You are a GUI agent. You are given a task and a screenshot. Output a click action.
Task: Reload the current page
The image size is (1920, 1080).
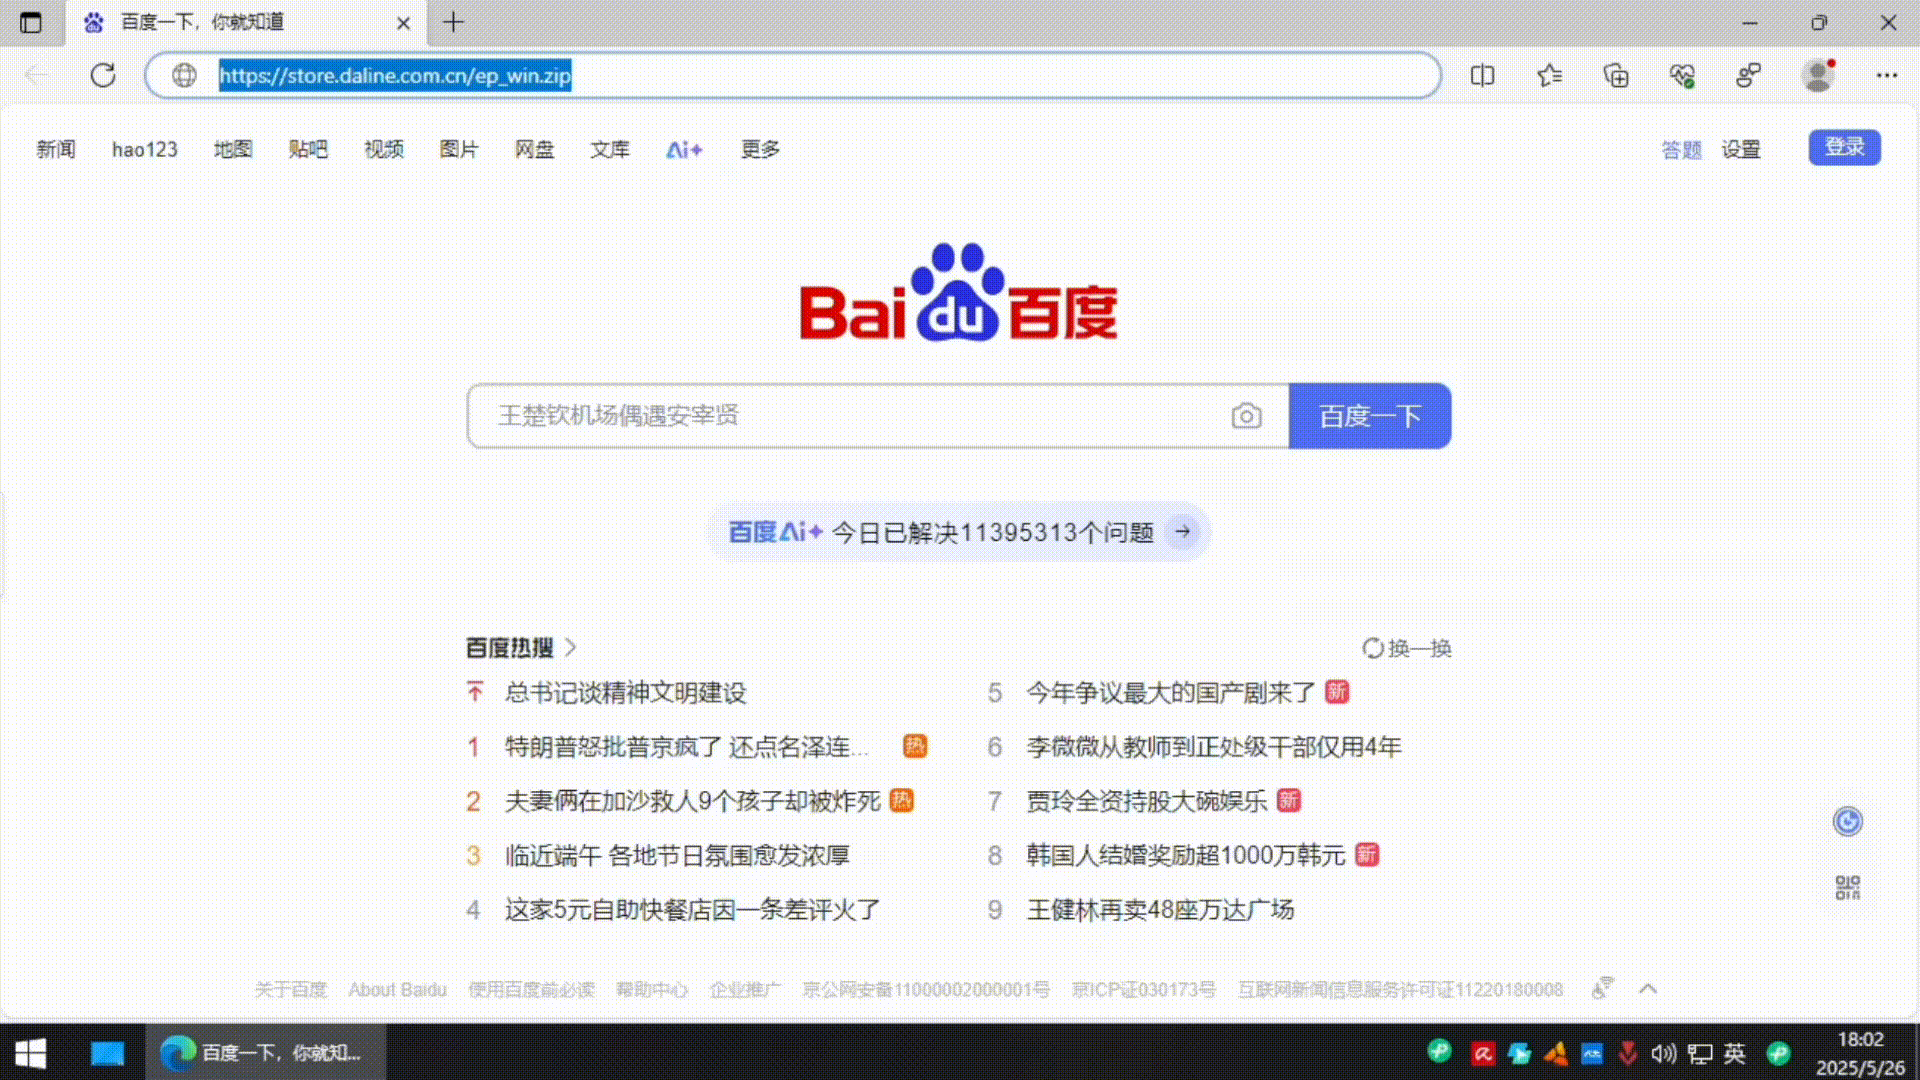coord(103,75)
